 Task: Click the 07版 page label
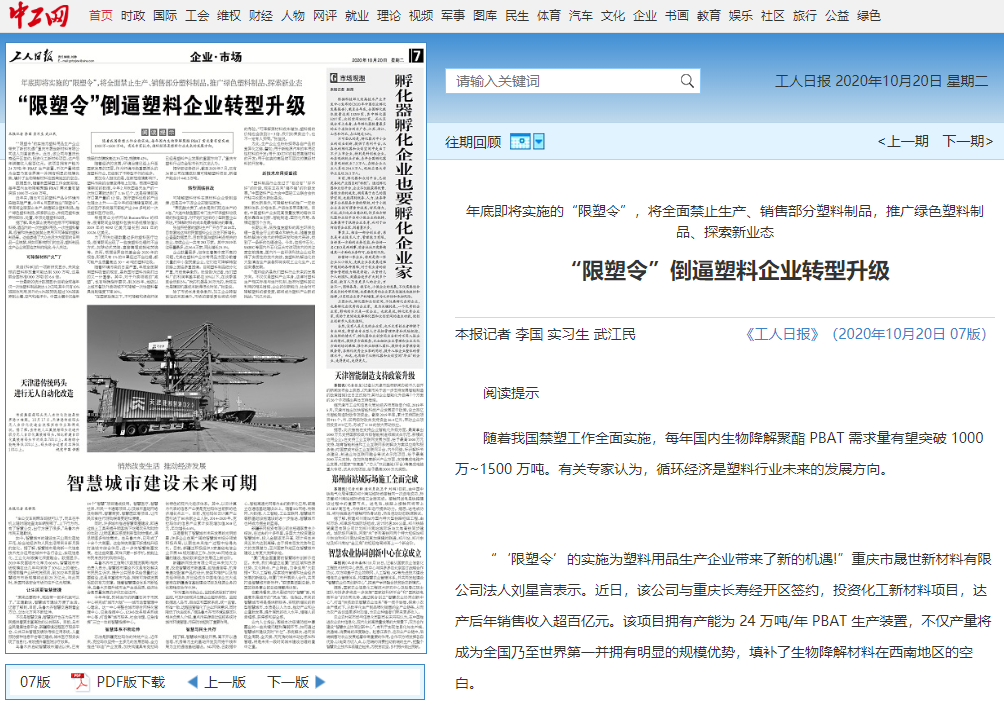(35, 682)
